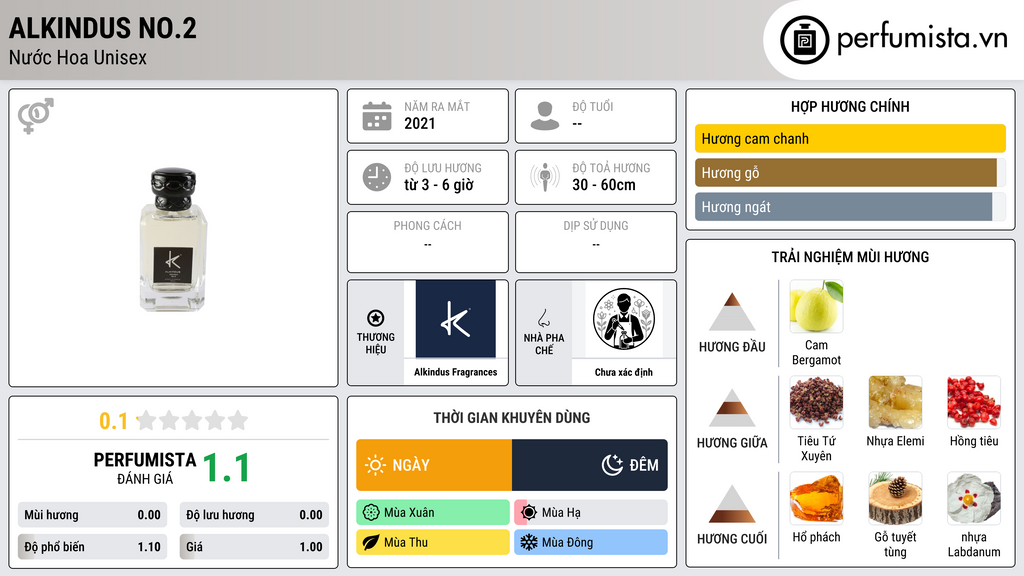Click the green 1.1 Perfumista rating
The height and width of the screenshot is (576, 1024).
coord(226,468)
